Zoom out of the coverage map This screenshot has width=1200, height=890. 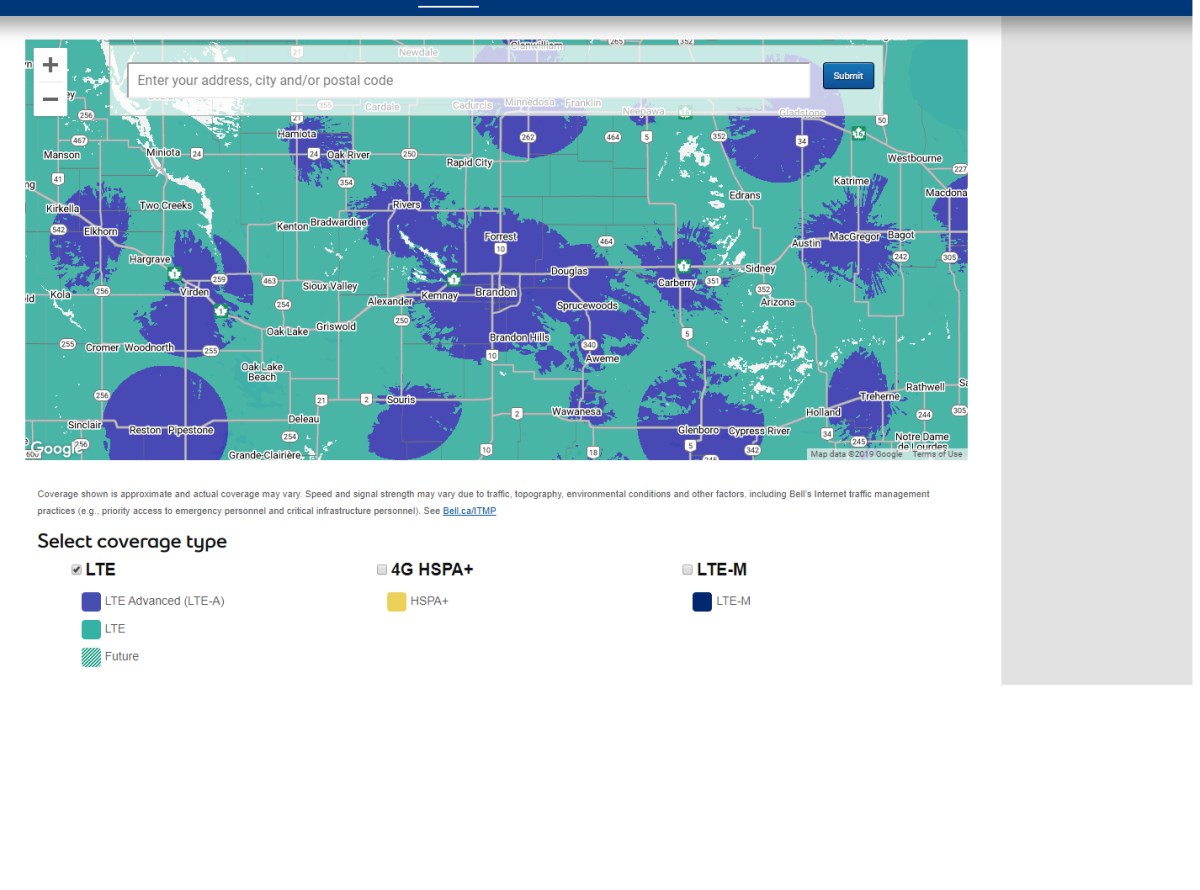[x=50, y=99]
